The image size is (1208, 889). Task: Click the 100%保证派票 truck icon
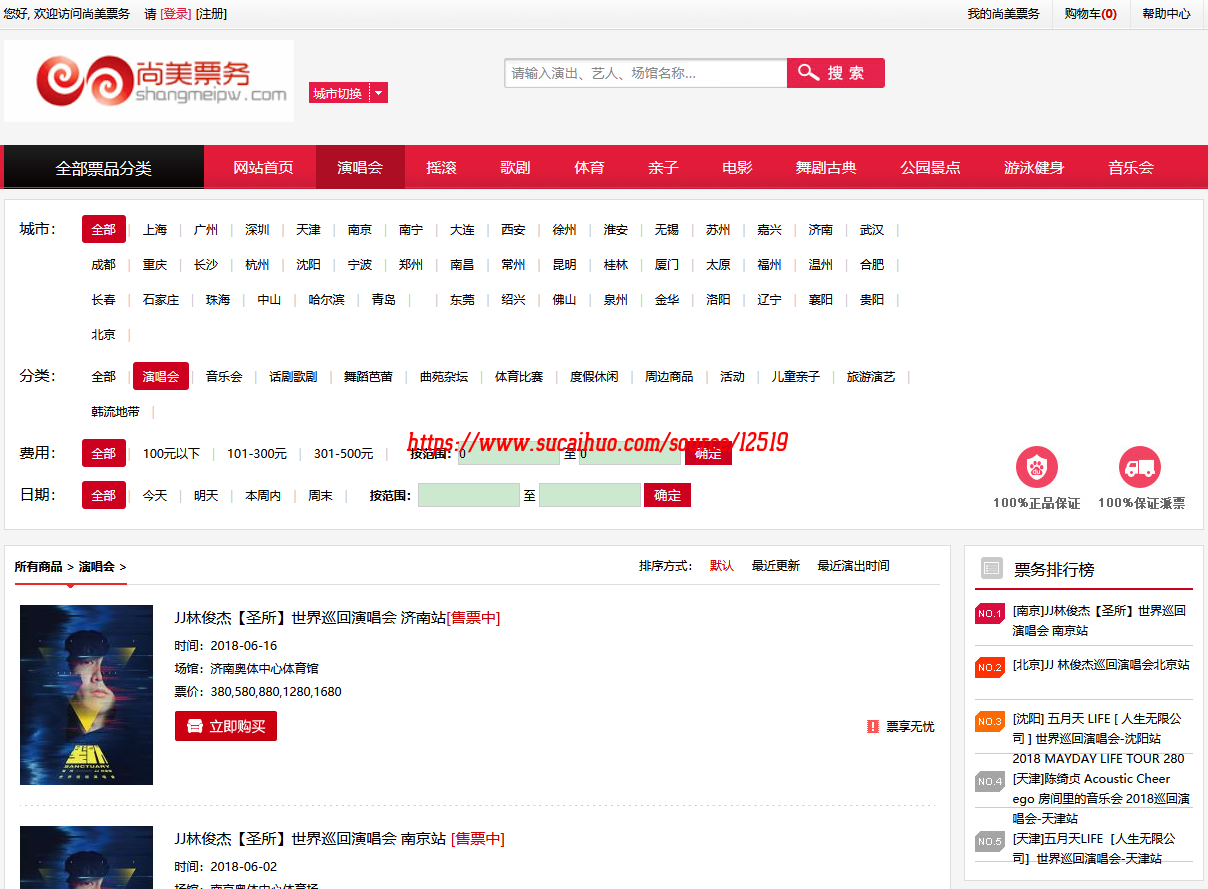pyautogui.click(x=1139, y=467)
